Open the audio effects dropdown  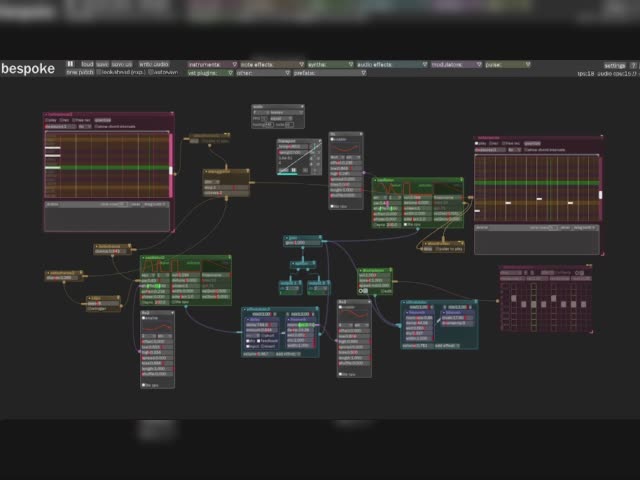pyautogui.click(x=392, y=64)
